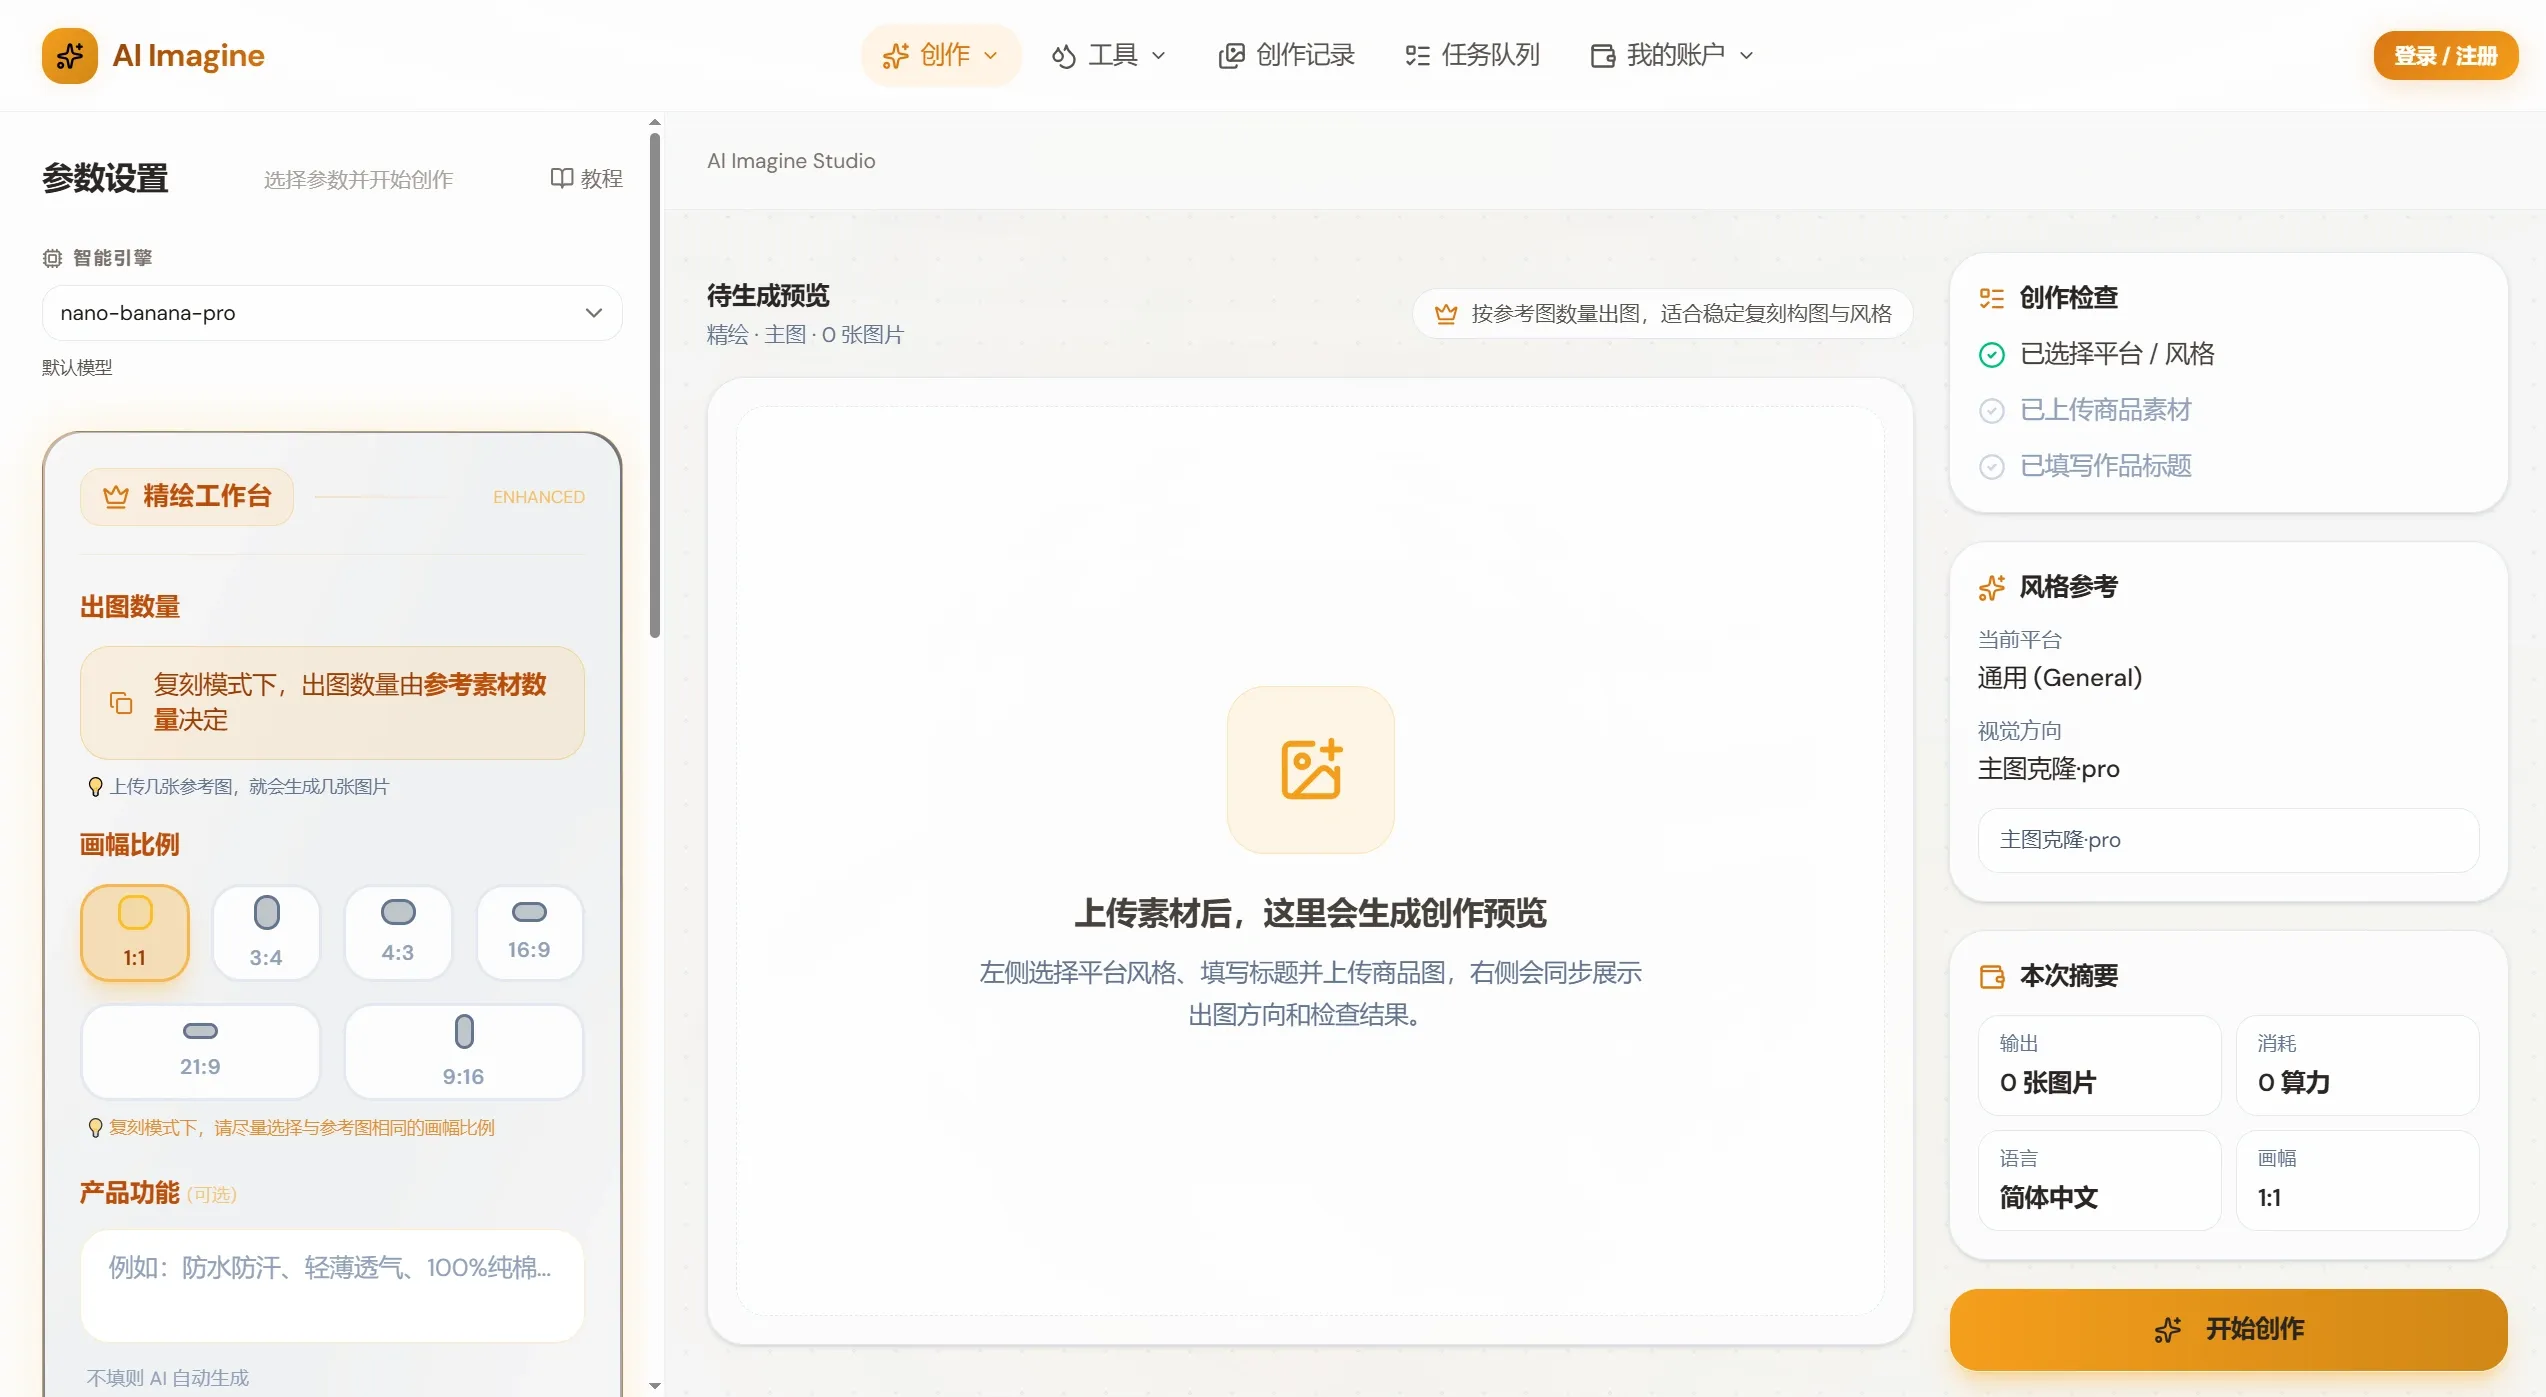This screenshot has height=1397, width=2546.
Task: Click the 登录 / 注册 button
Action: pyautogui.click(x=2445, y=55)
